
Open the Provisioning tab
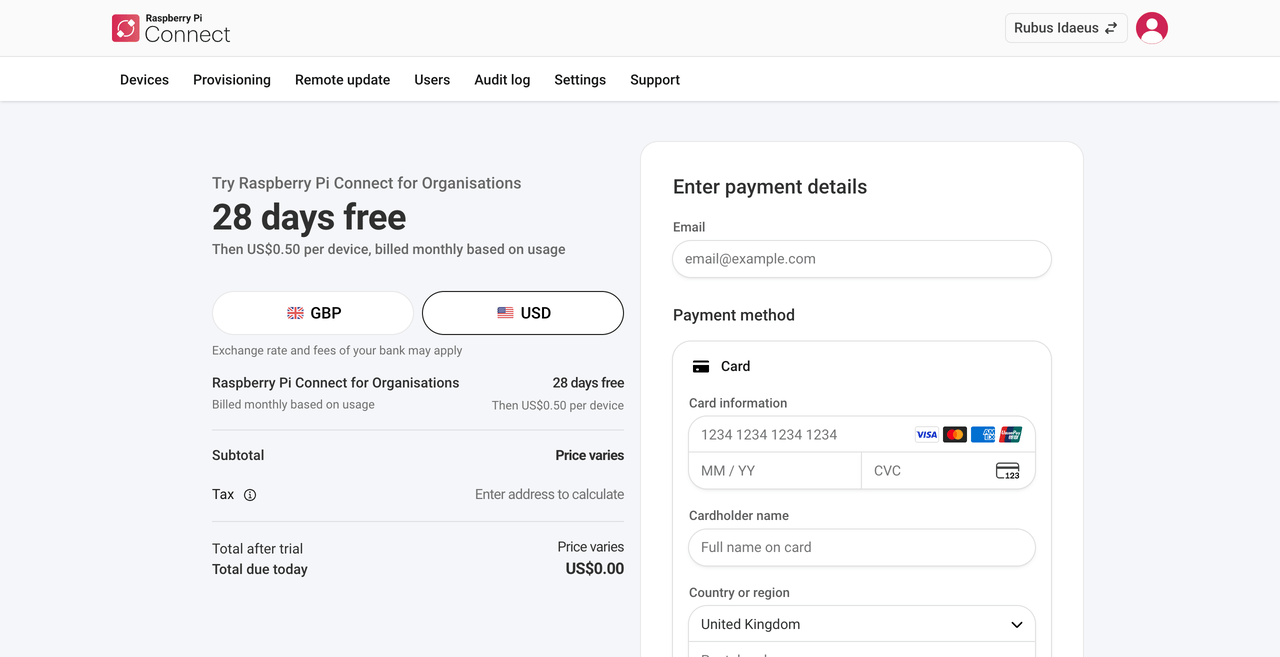[232, 80]
